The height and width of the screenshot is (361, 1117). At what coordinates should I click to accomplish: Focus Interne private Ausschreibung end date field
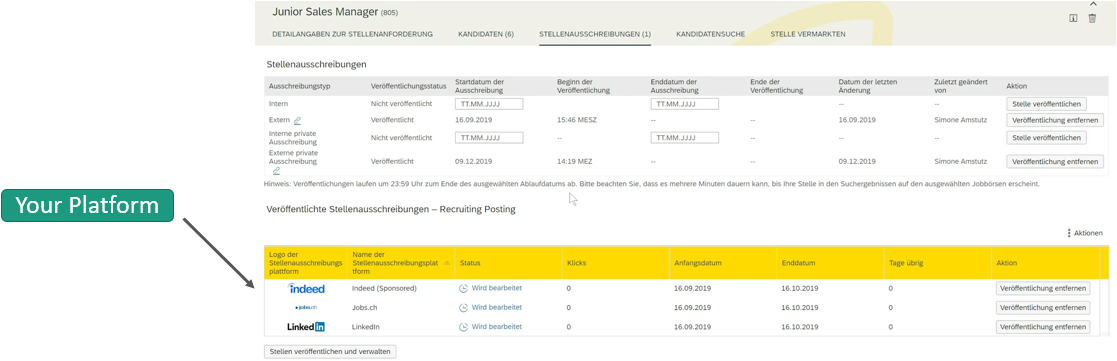685,137
